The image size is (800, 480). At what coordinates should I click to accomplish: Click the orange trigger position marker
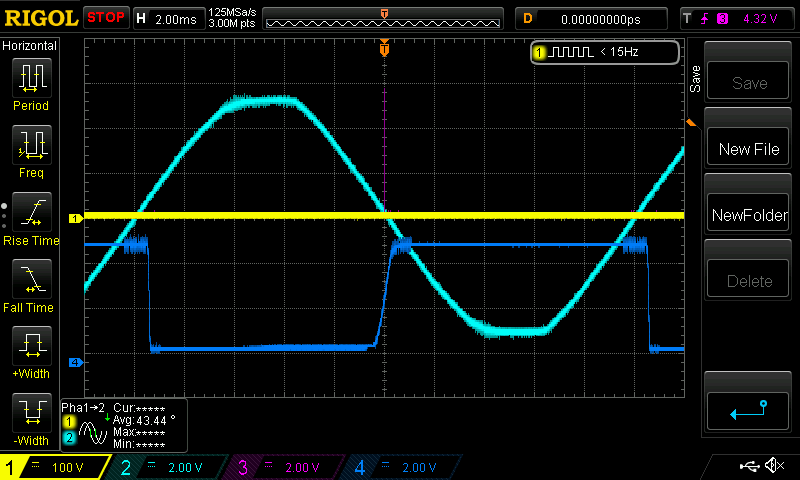384,48
